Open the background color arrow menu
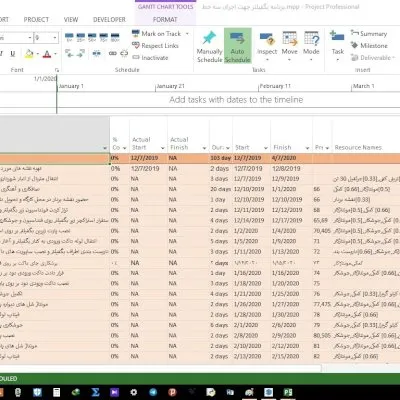The image size is (400, 400). [37, 54]
